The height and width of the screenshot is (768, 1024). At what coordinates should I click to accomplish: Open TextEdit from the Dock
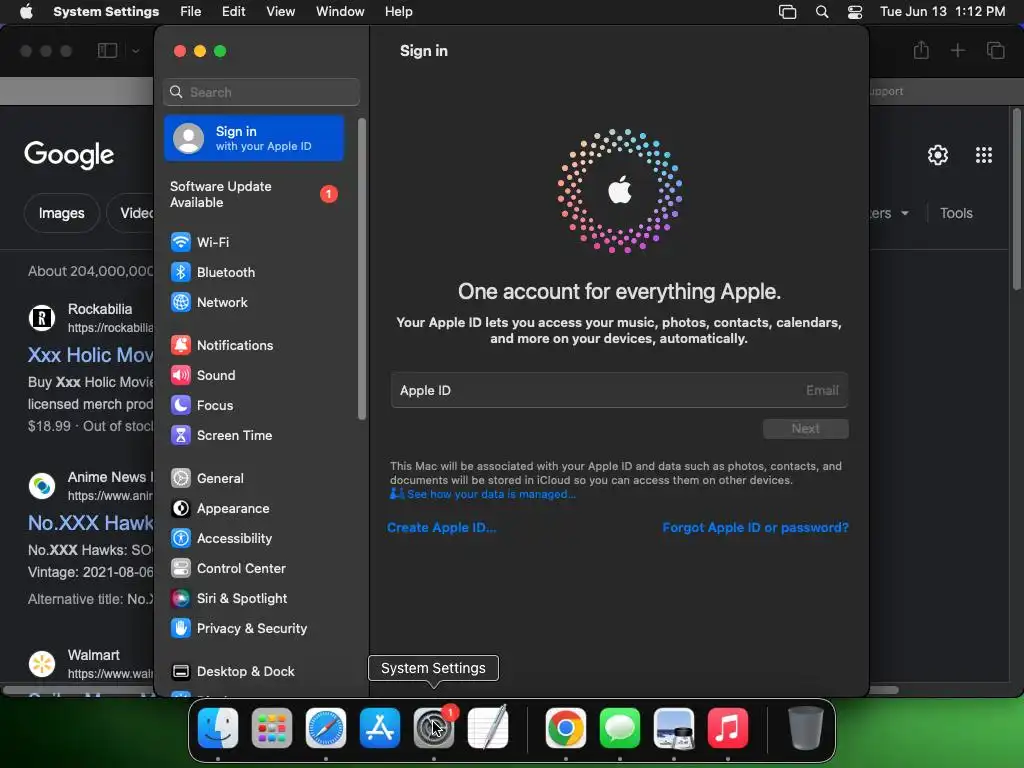click(x=488, y=728)
